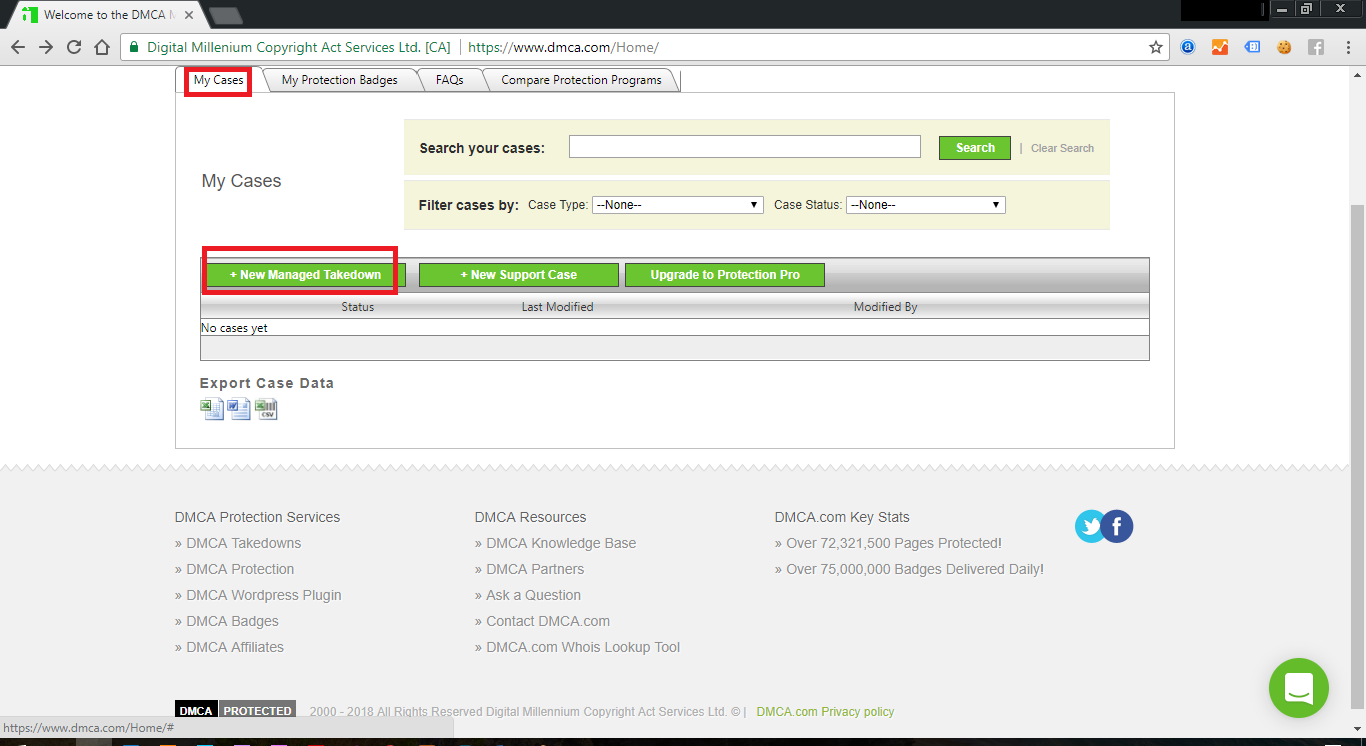Open the Case Type dropdown
Image resolution: width=1366 pixels, height=746 pixels.
coord(677,204)
